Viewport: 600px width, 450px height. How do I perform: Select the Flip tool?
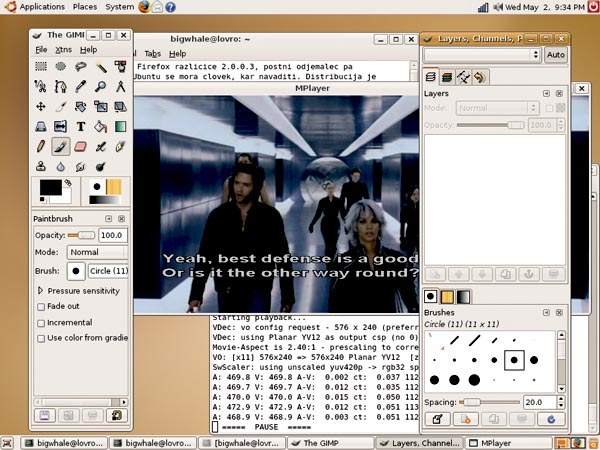point(61,126)
